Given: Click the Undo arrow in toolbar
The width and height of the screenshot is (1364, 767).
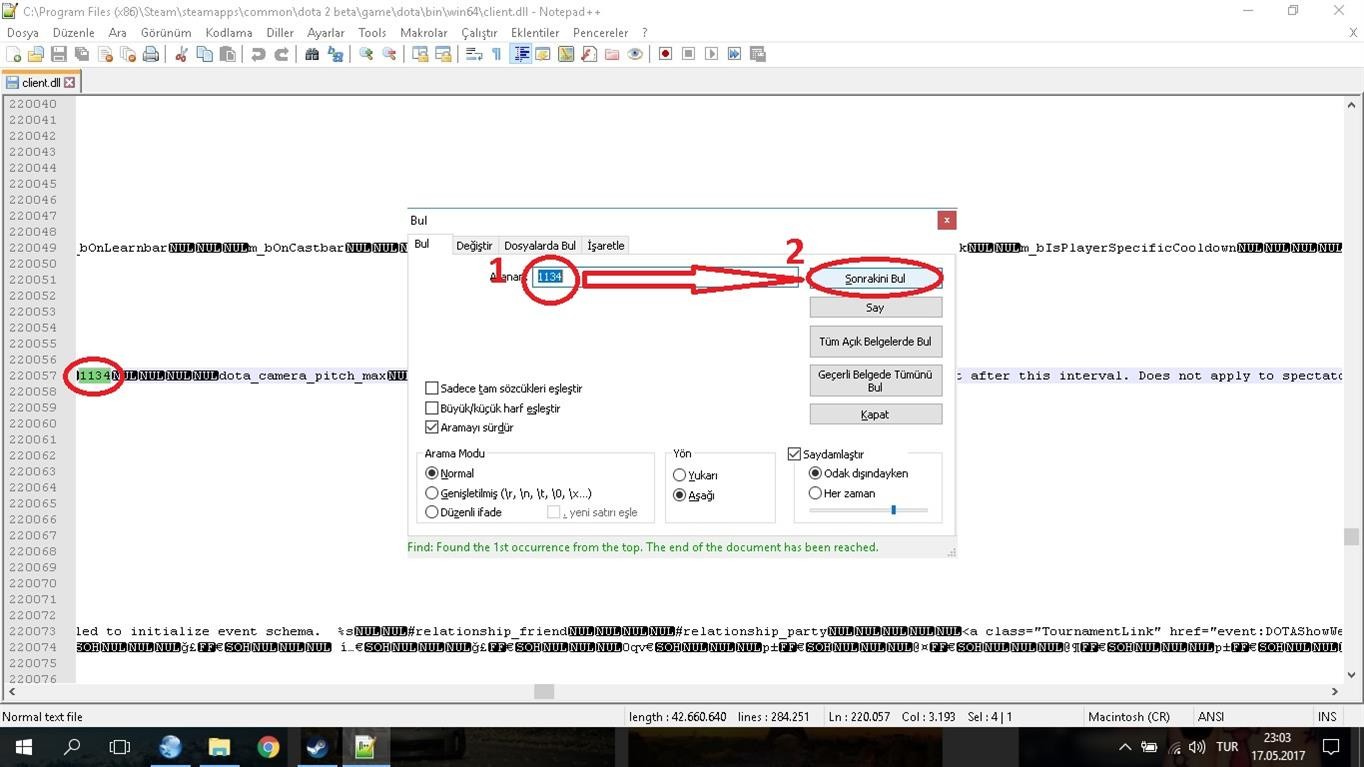Looking at the screenshot, I should click(x=258, y=54).
